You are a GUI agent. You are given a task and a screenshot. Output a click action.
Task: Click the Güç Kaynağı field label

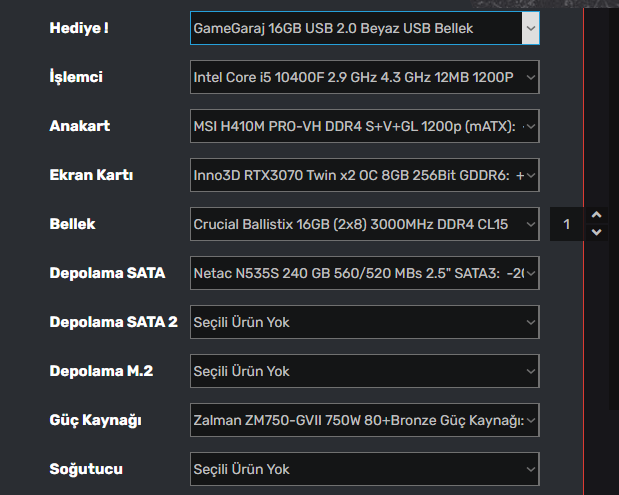click(x=95, y=420)
